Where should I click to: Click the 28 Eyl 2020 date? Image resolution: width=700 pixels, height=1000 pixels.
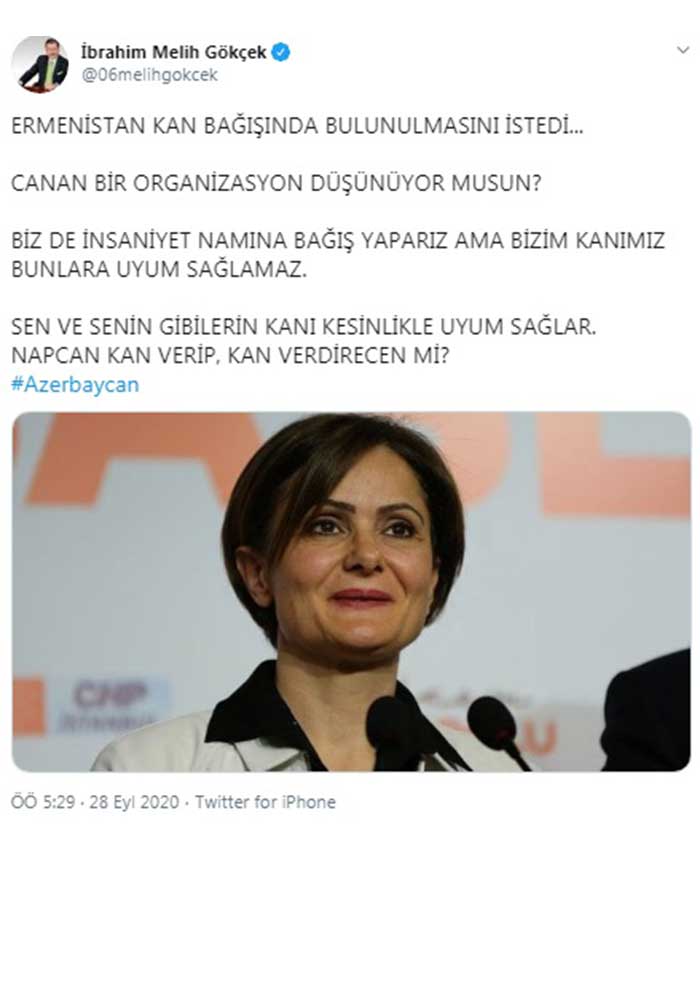(x=134, y=802)
